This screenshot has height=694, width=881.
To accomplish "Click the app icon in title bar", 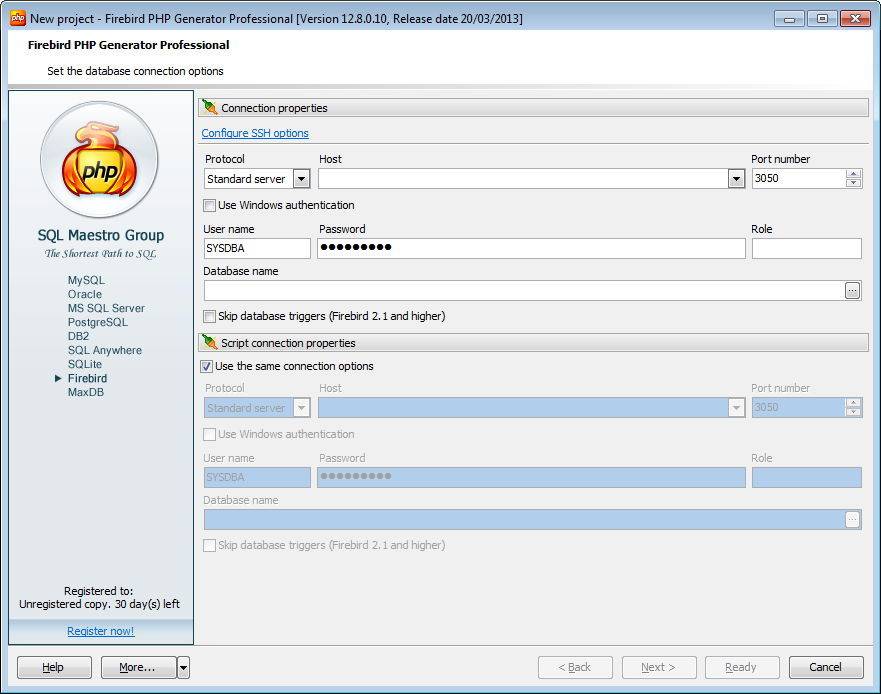I will (18, 19).
